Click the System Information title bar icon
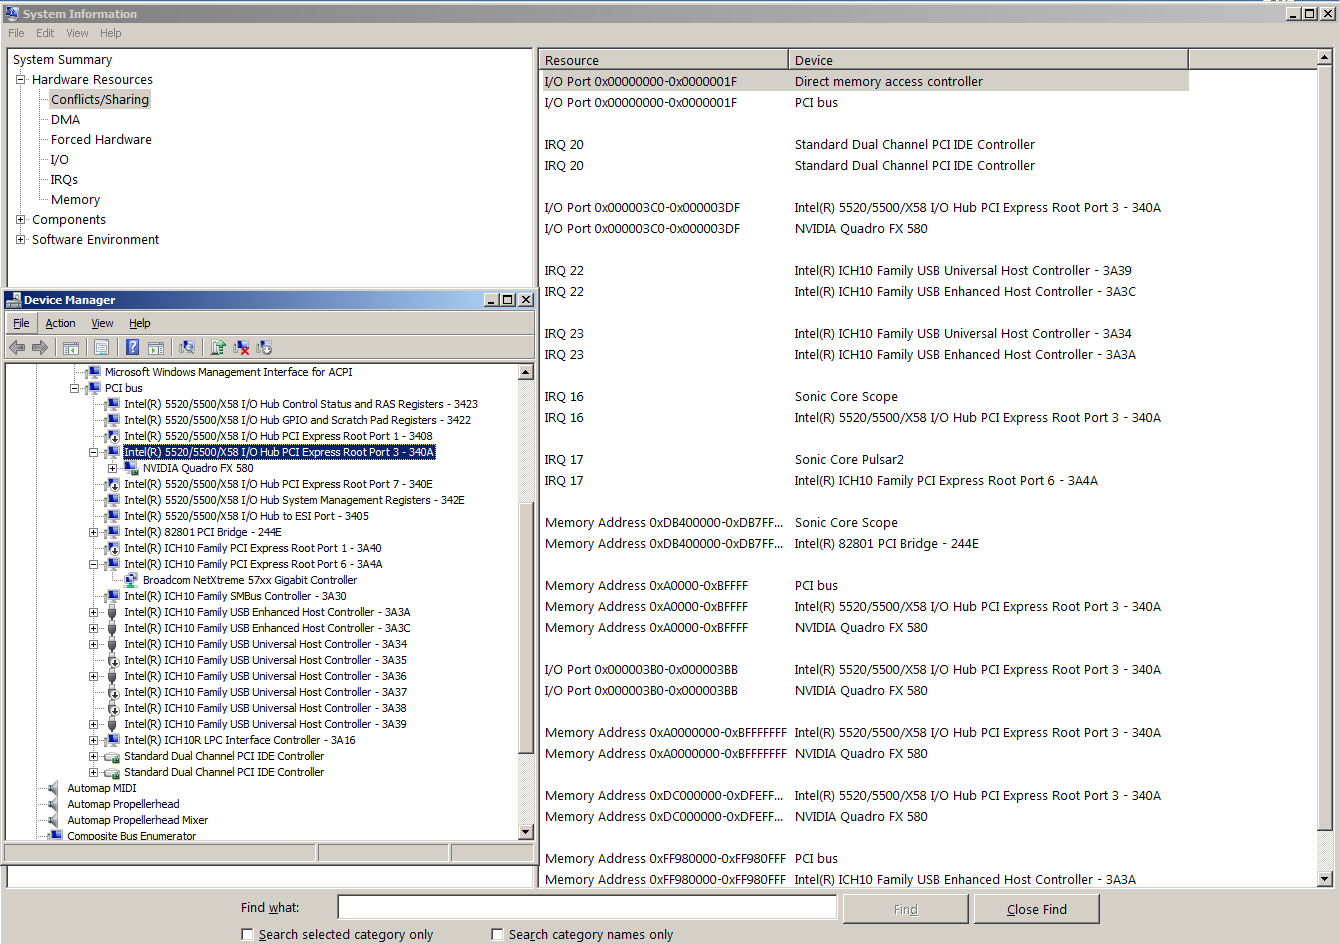Viewport: 1340px width, 944px height. click(x=12, y=13)
